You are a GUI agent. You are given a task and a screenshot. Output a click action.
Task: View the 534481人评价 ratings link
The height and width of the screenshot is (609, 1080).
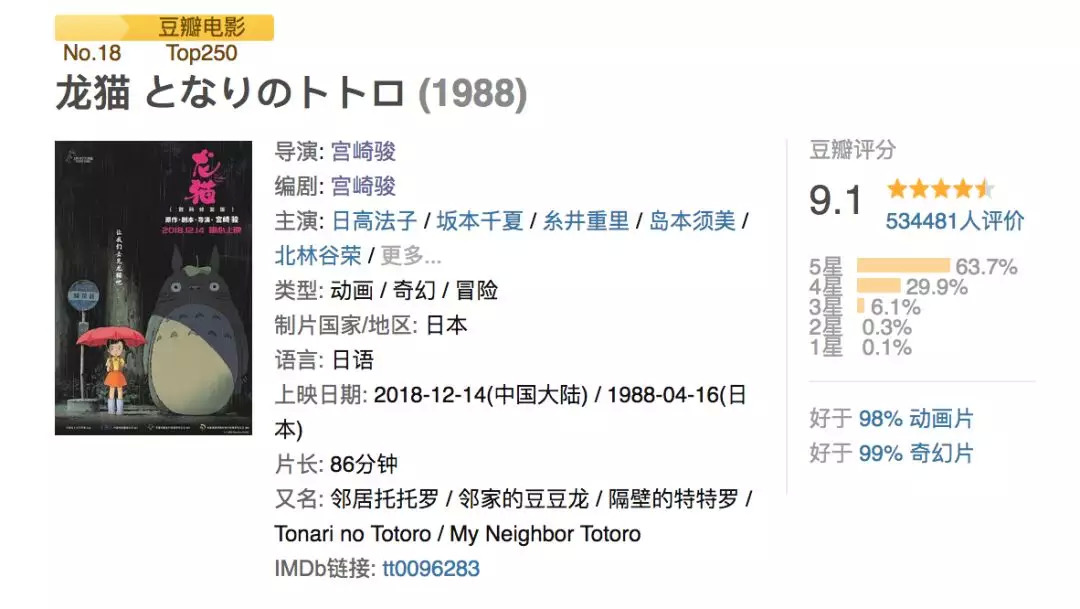click(955, 221)
